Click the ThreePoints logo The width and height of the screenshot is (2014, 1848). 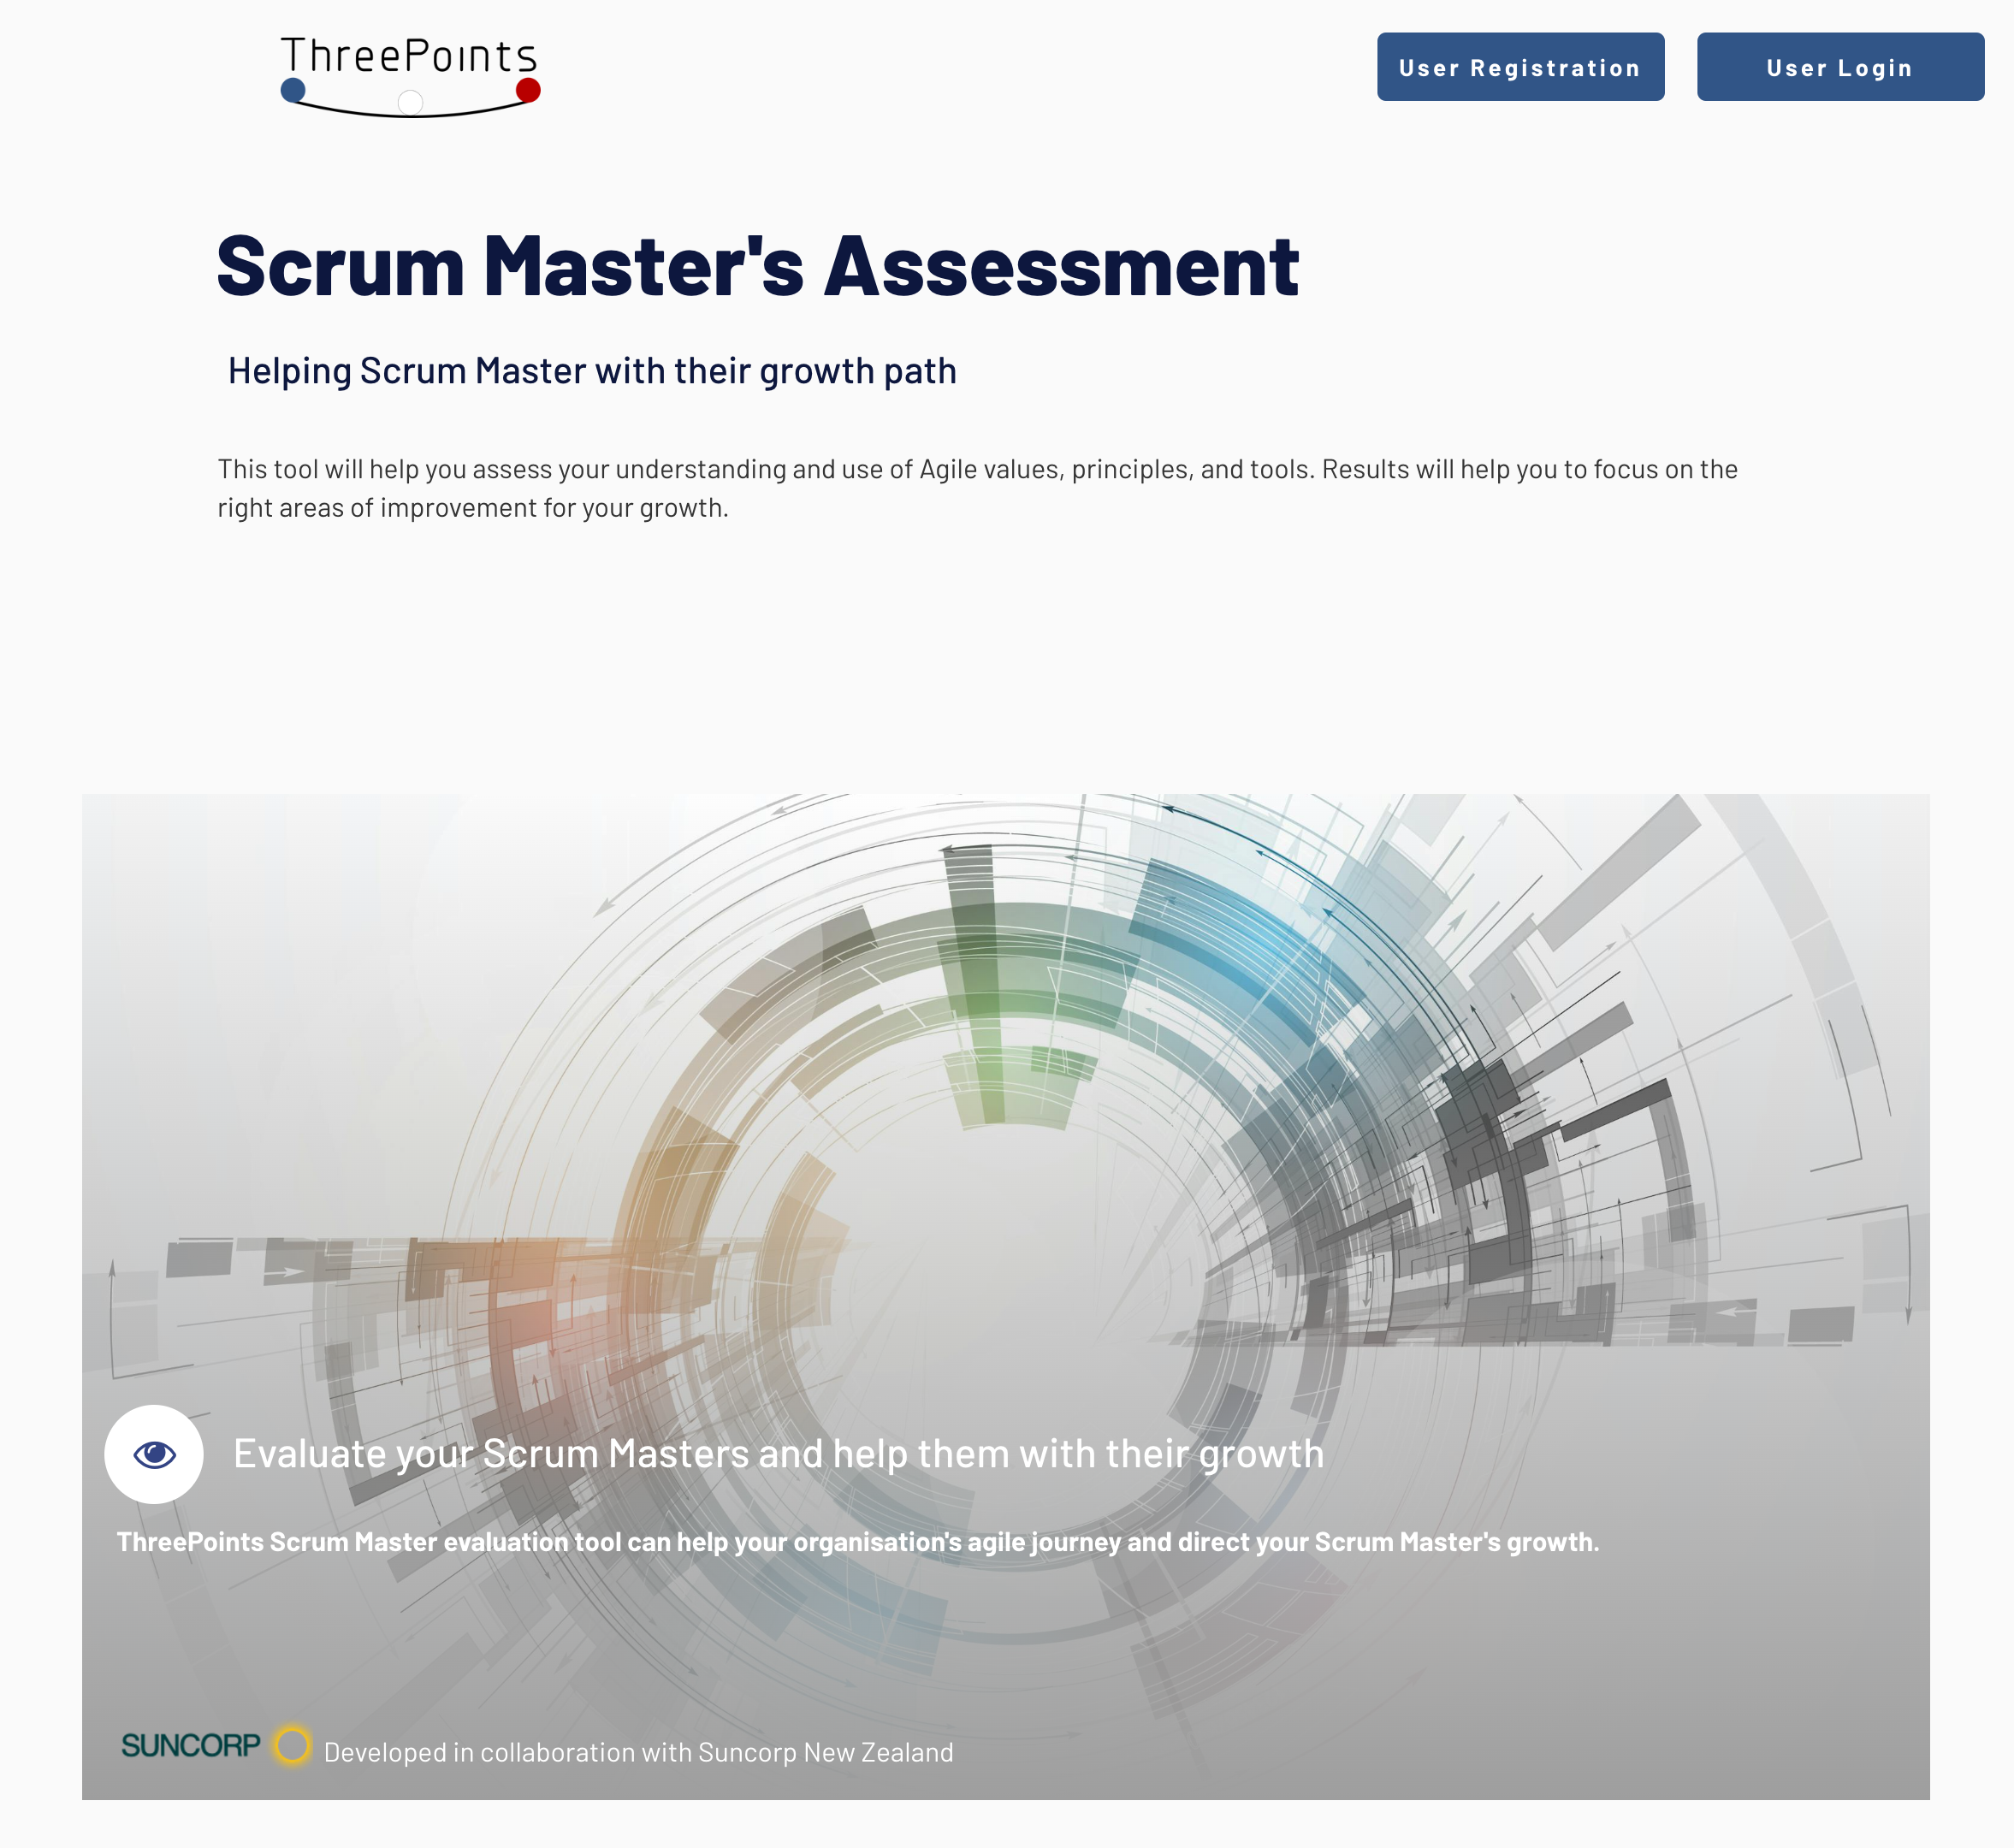click(x=410, y=75)
